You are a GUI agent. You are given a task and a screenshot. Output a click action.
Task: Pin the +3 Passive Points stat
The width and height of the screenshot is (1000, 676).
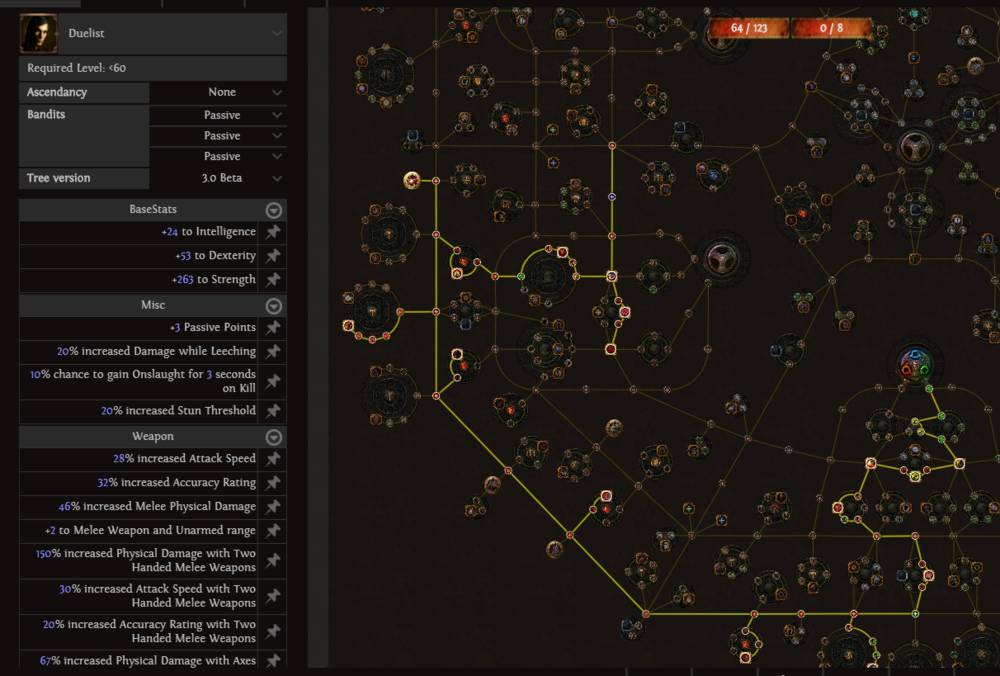273,327
